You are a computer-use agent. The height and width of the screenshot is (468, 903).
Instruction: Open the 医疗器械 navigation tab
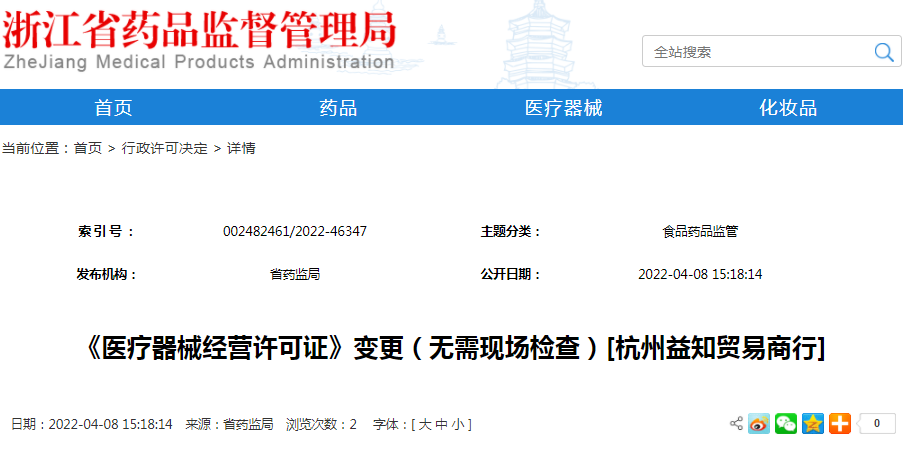coord(563,108)
